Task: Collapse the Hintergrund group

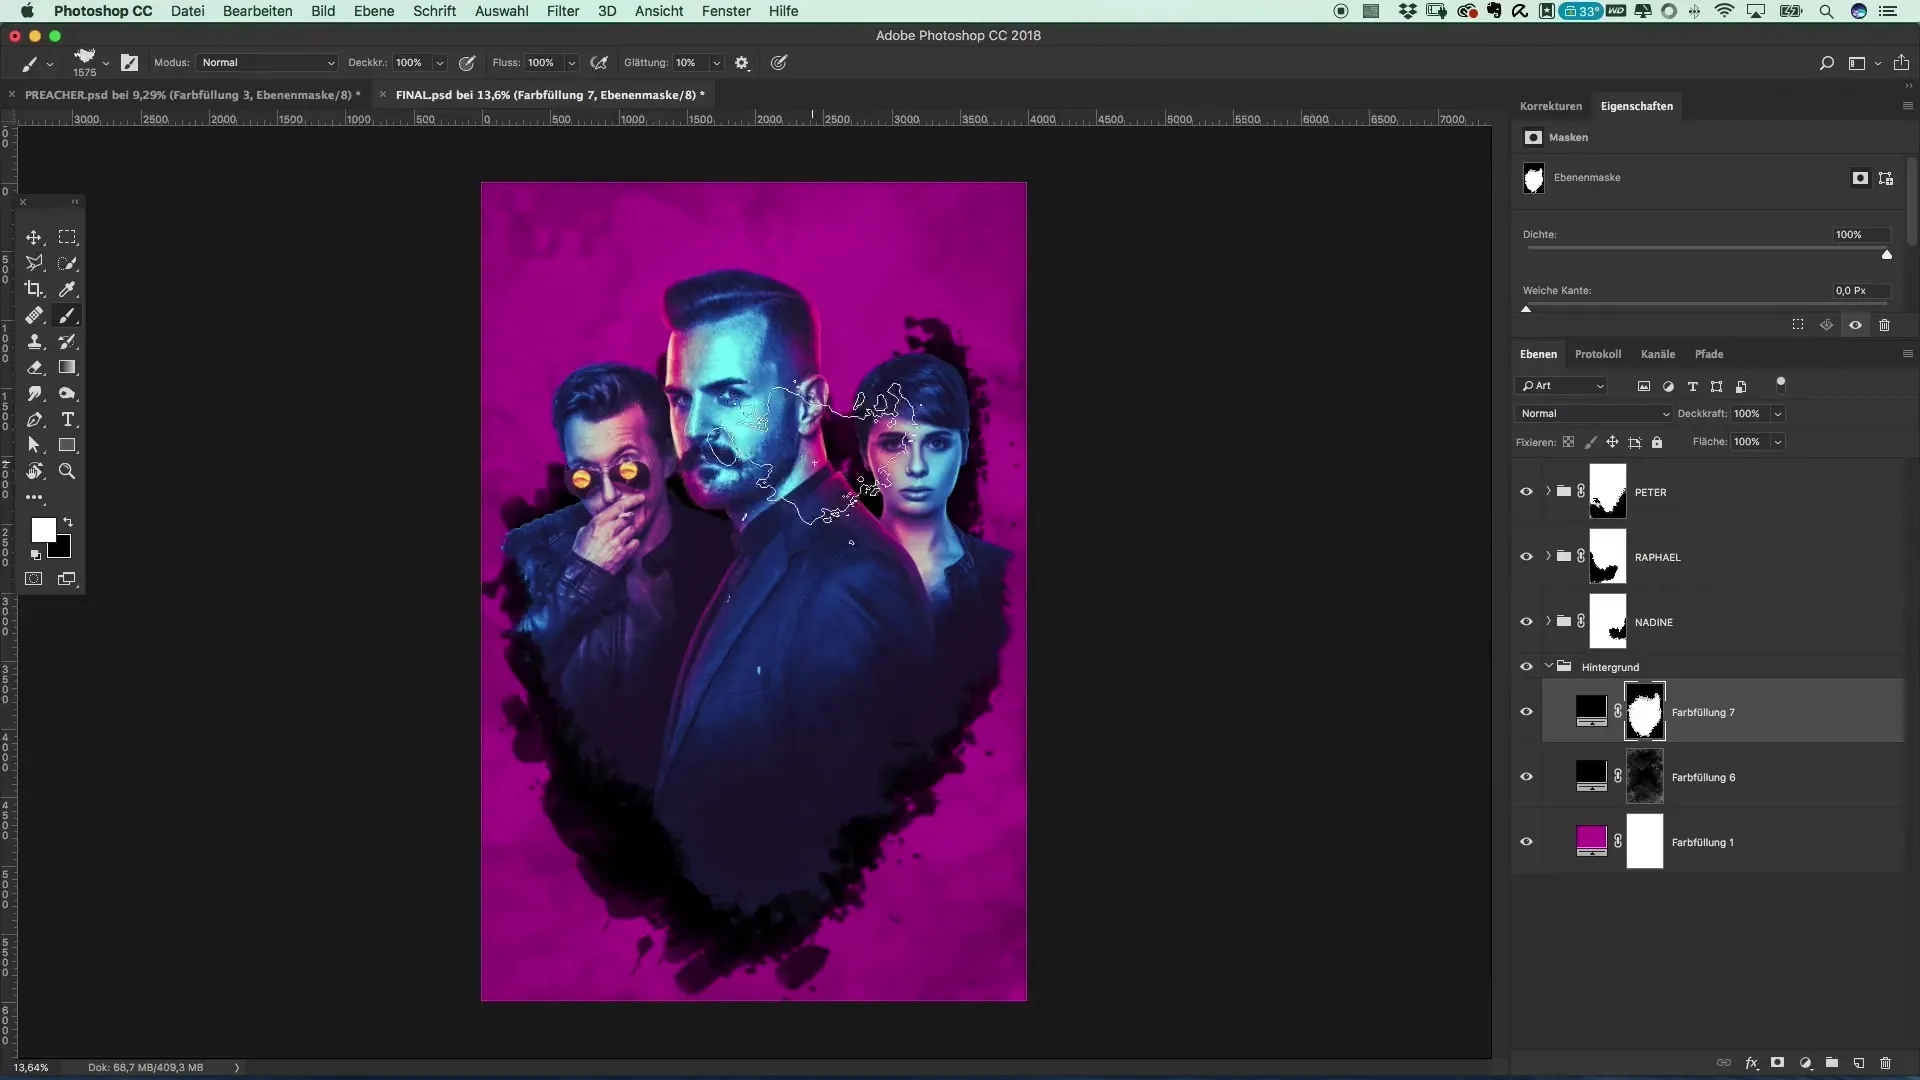Action: coord(1549,666)
